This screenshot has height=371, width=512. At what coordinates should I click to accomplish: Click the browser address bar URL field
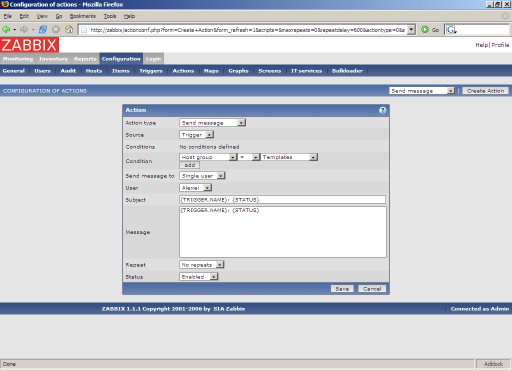(x=243, y=30)
